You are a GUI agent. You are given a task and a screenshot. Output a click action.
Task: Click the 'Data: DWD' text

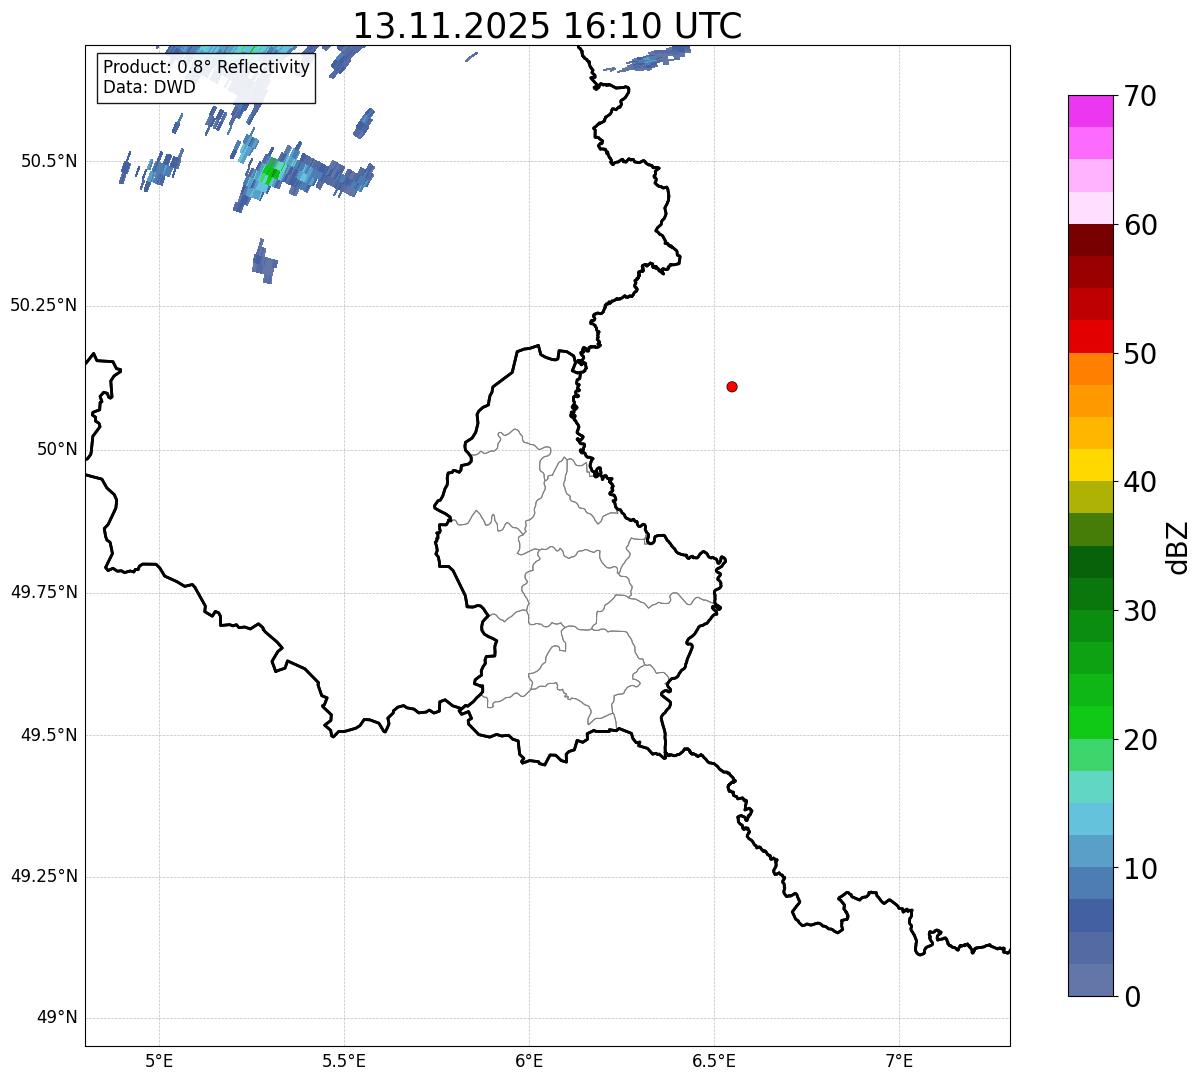pos(149,87)
